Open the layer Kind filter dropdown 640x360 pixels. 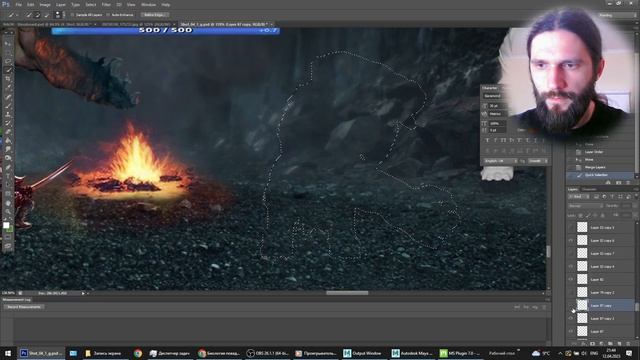coord(579,197)
